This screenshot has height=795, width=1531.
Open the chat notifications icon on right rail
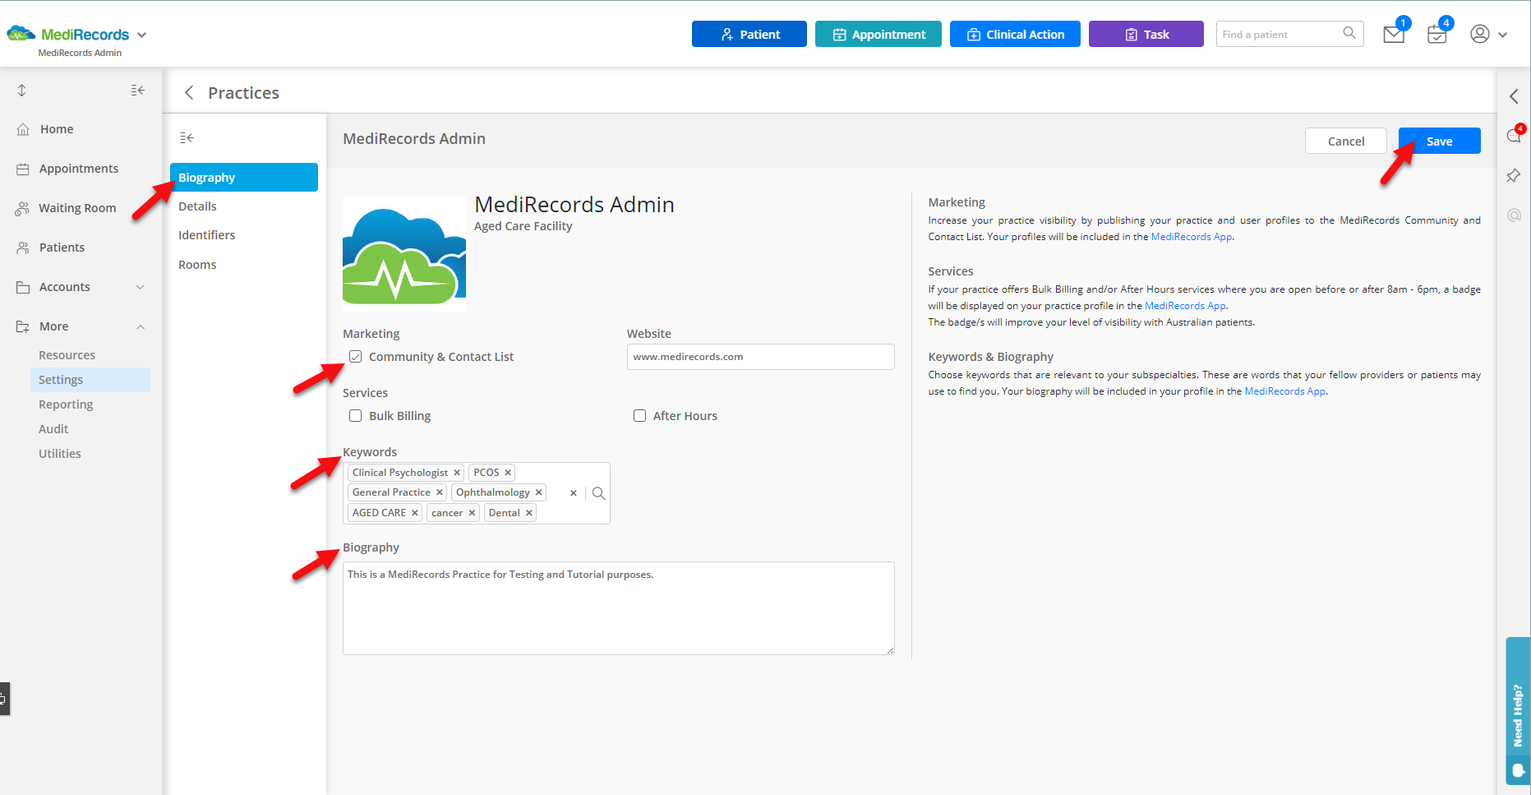(1514, 136)
